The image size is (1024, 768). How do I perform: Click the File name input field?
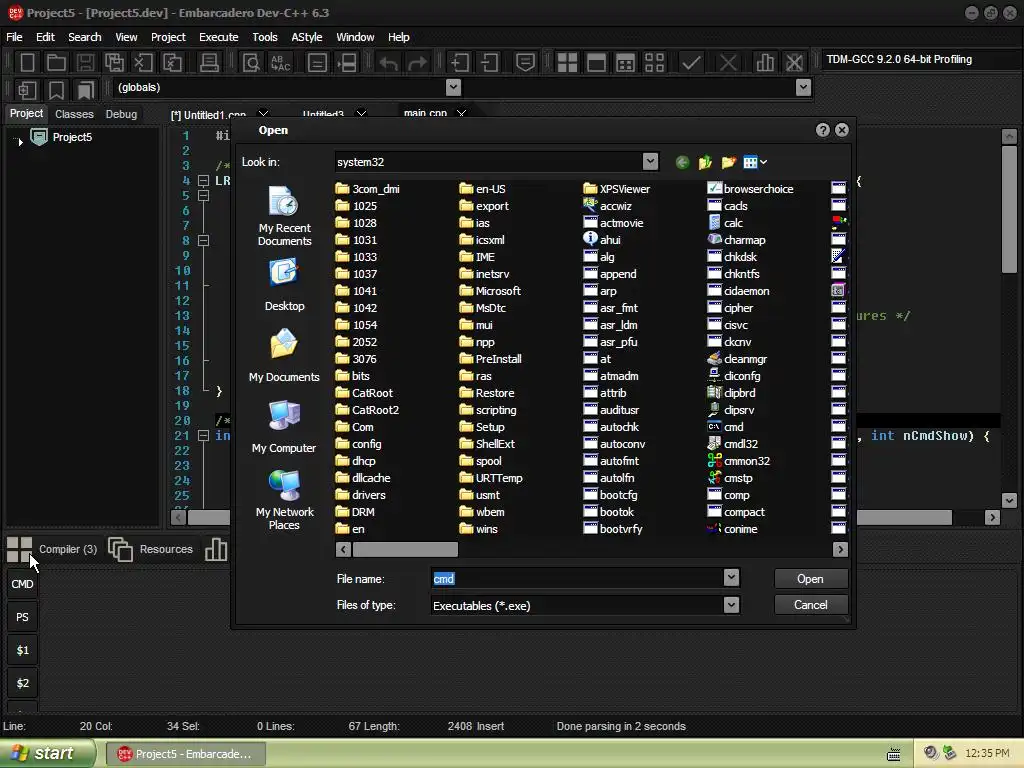point(577,579)
